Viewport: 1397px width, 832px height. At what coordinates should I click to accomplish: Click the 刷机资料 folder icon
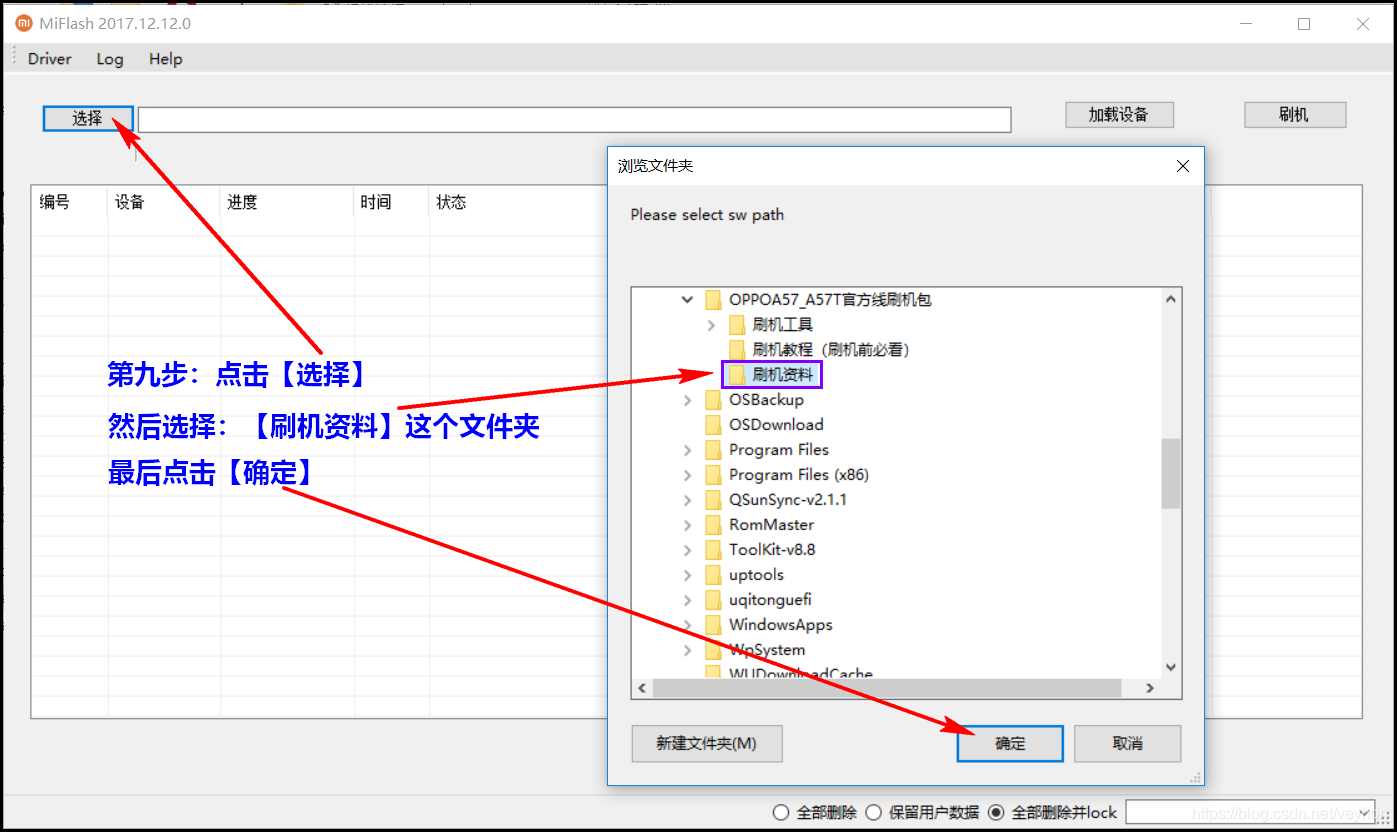click(x=737, y=375)
